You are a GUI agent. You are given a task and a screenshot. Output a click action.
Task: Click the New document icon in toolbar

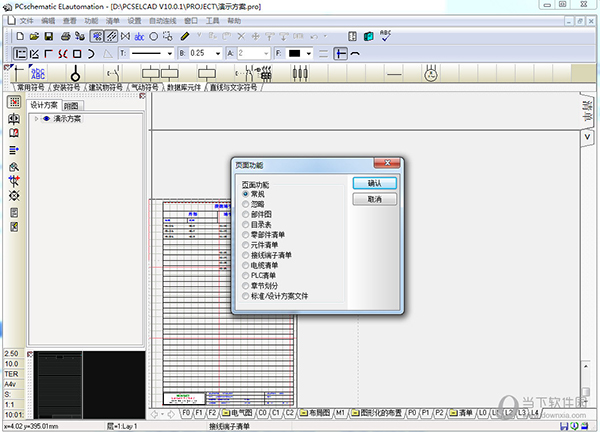point(20,36)
